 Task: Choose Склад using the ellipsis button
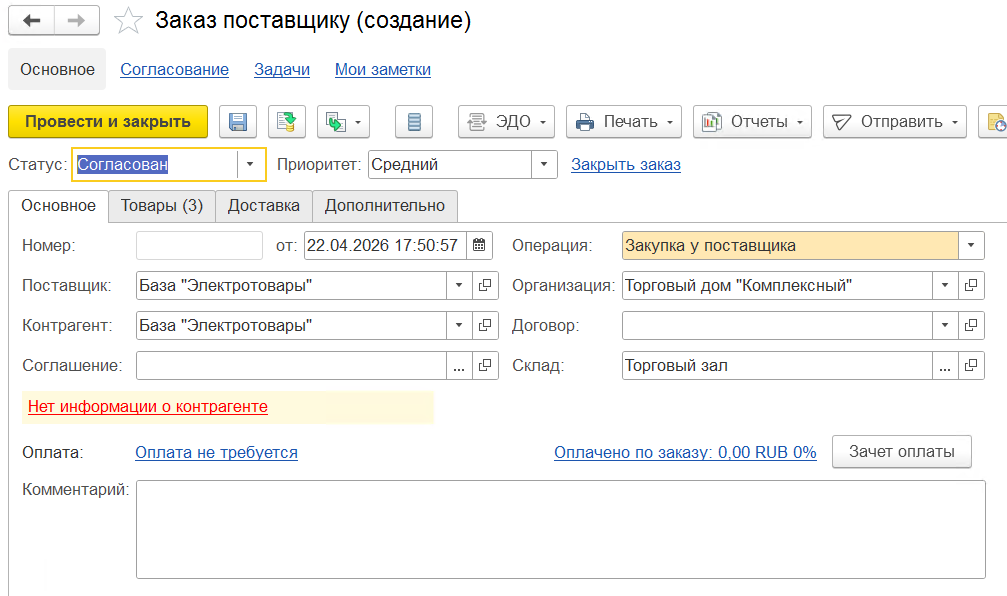[x=945, y=365]
